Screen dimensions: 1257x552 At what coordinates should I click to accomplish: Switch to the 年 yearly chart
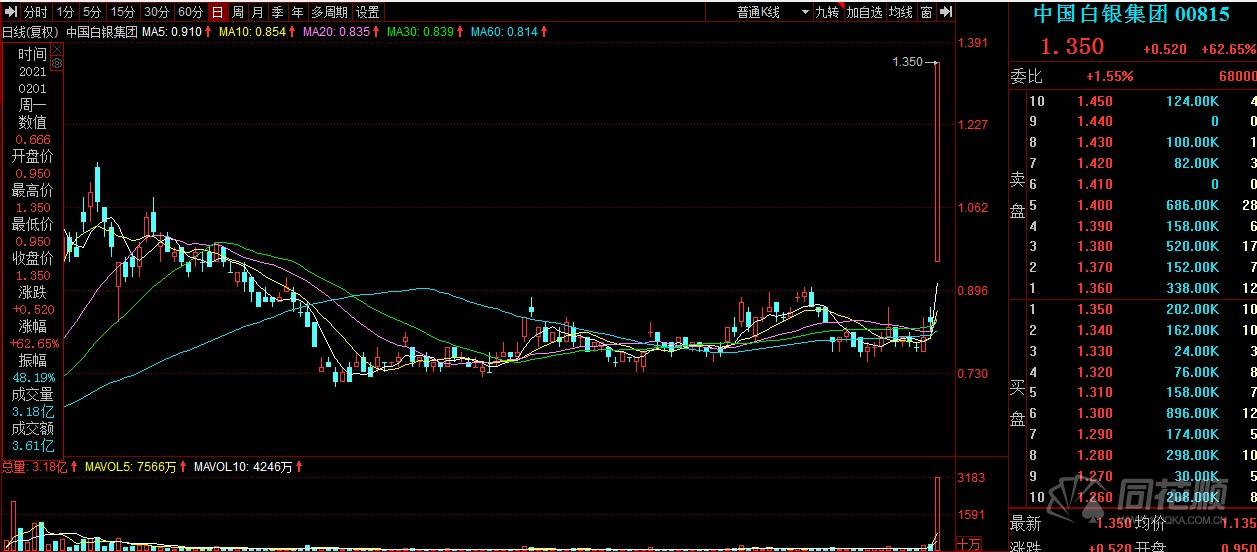click(297, 12)
